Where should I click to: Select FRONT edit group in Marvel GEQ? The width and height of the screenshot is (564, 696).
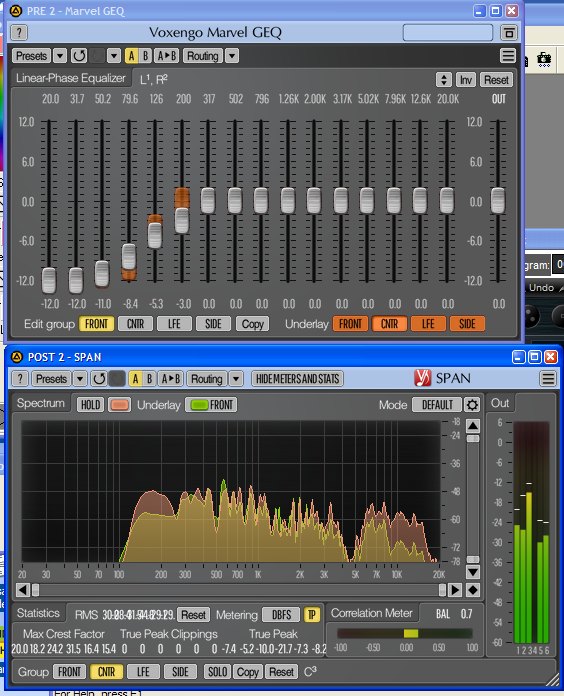96,324
